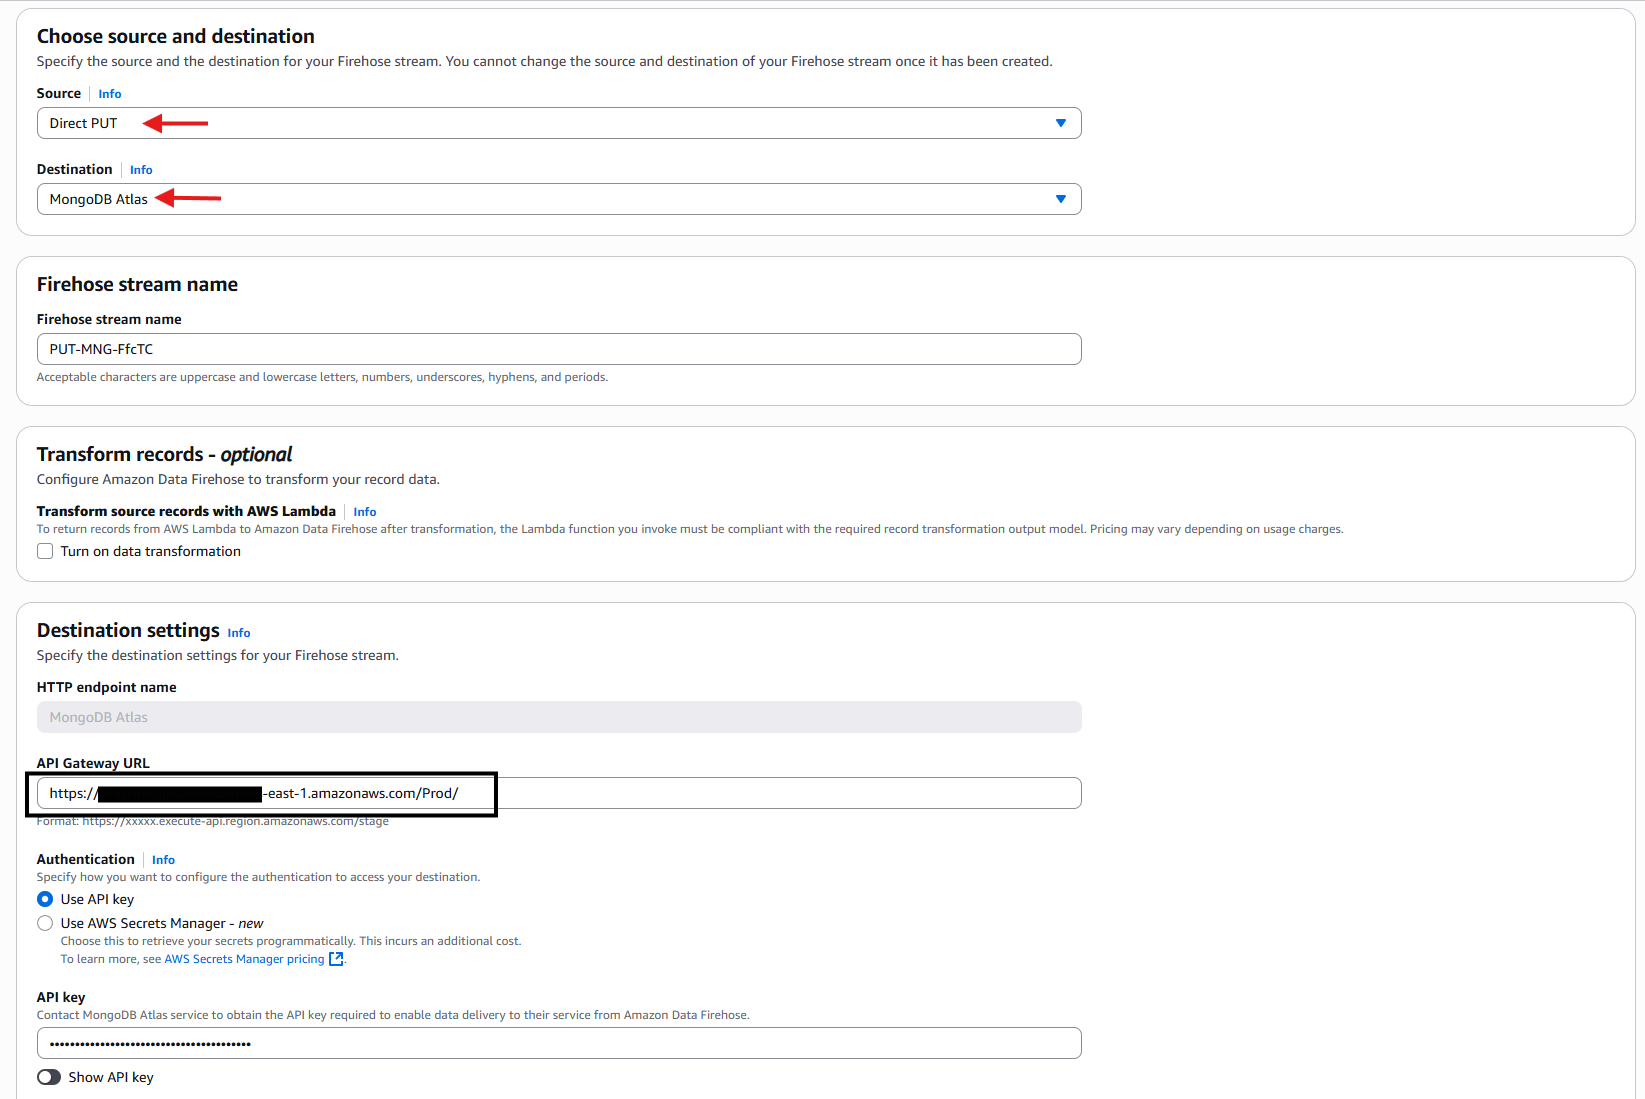Select the Use API key radio button
The image size is (1645, 1099).
point(44,898)
